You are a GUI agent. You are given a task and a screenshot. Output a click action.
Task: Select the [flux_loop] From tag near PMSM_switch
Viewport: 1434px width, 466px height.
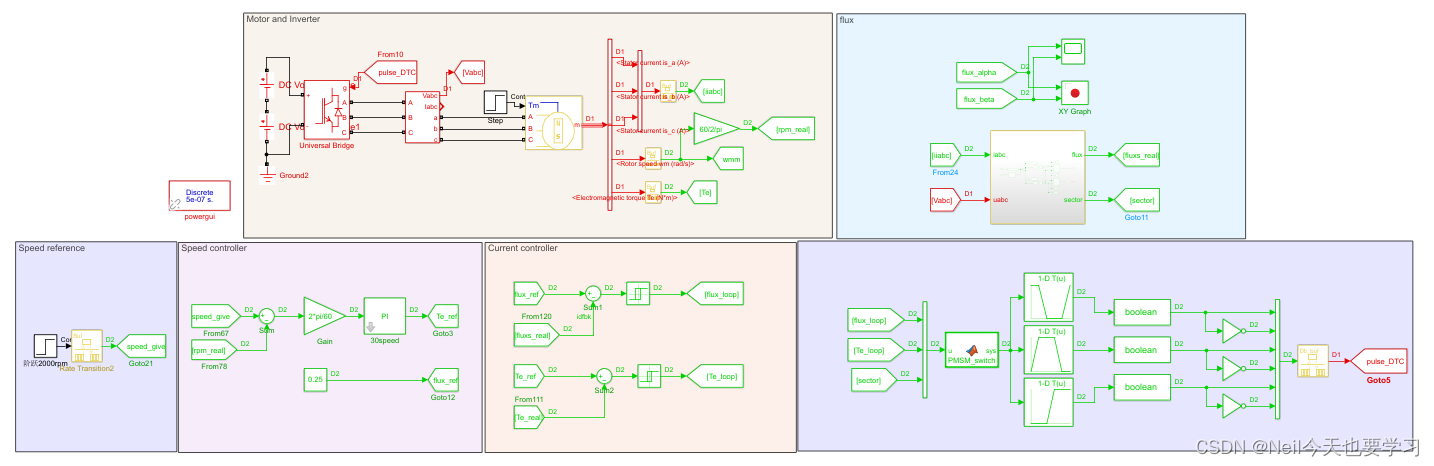click(x=874, y=321)
